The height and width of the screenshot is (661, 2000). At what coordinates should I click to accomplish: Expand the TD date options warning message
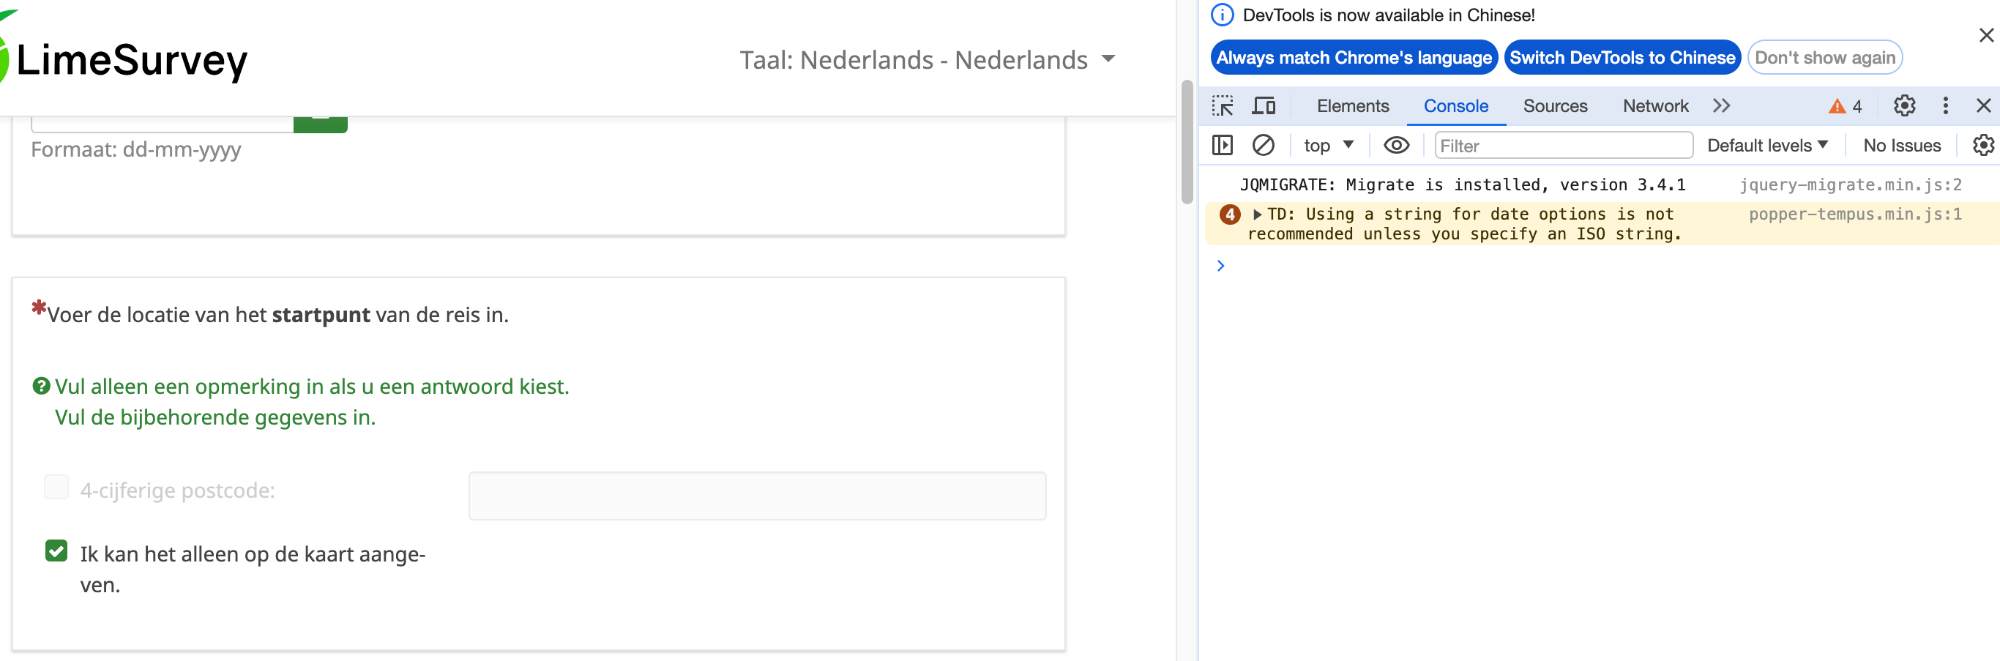[1257, 214]
